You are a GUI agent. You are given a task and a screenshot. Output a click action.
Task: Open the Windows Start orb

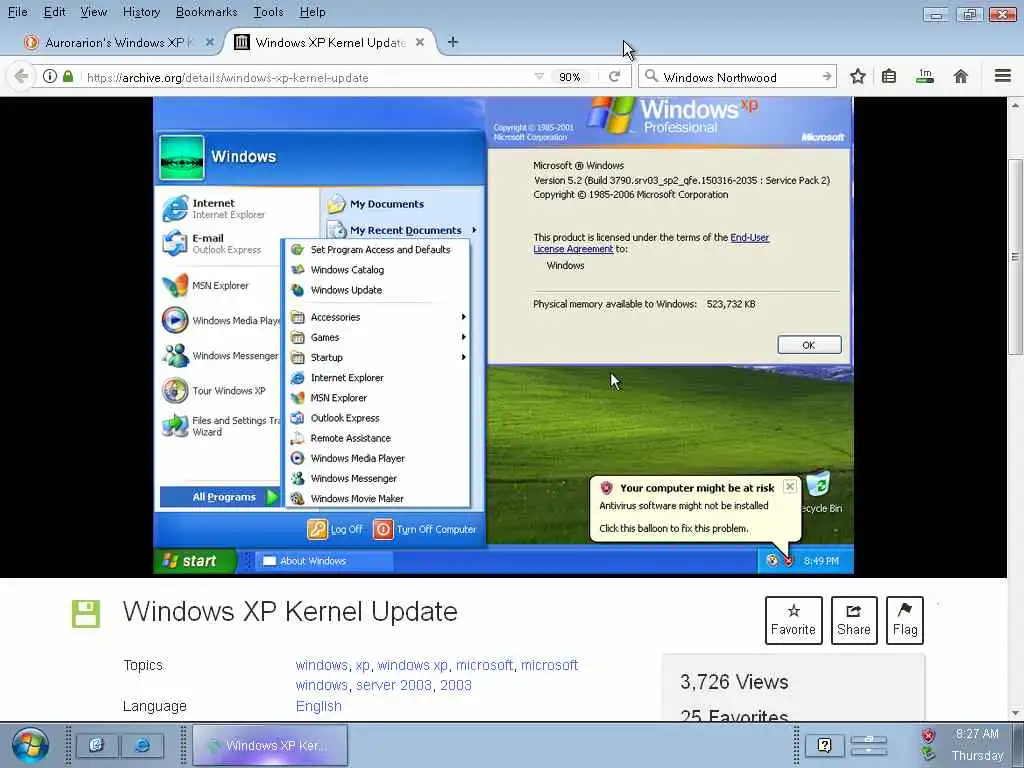coord(29,745)
